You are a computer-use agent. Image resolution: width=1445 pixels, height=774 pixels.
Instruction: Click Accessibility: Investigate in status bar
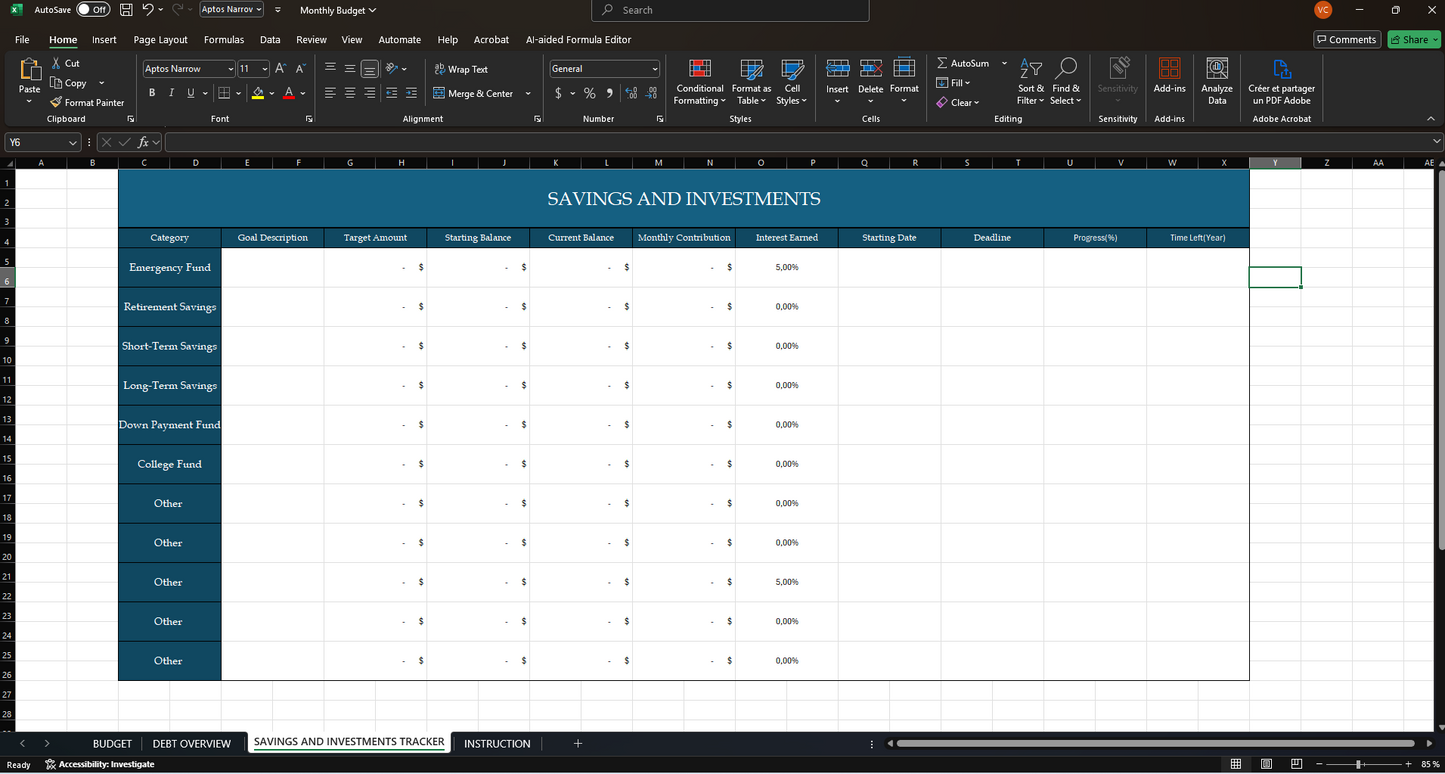100,764
